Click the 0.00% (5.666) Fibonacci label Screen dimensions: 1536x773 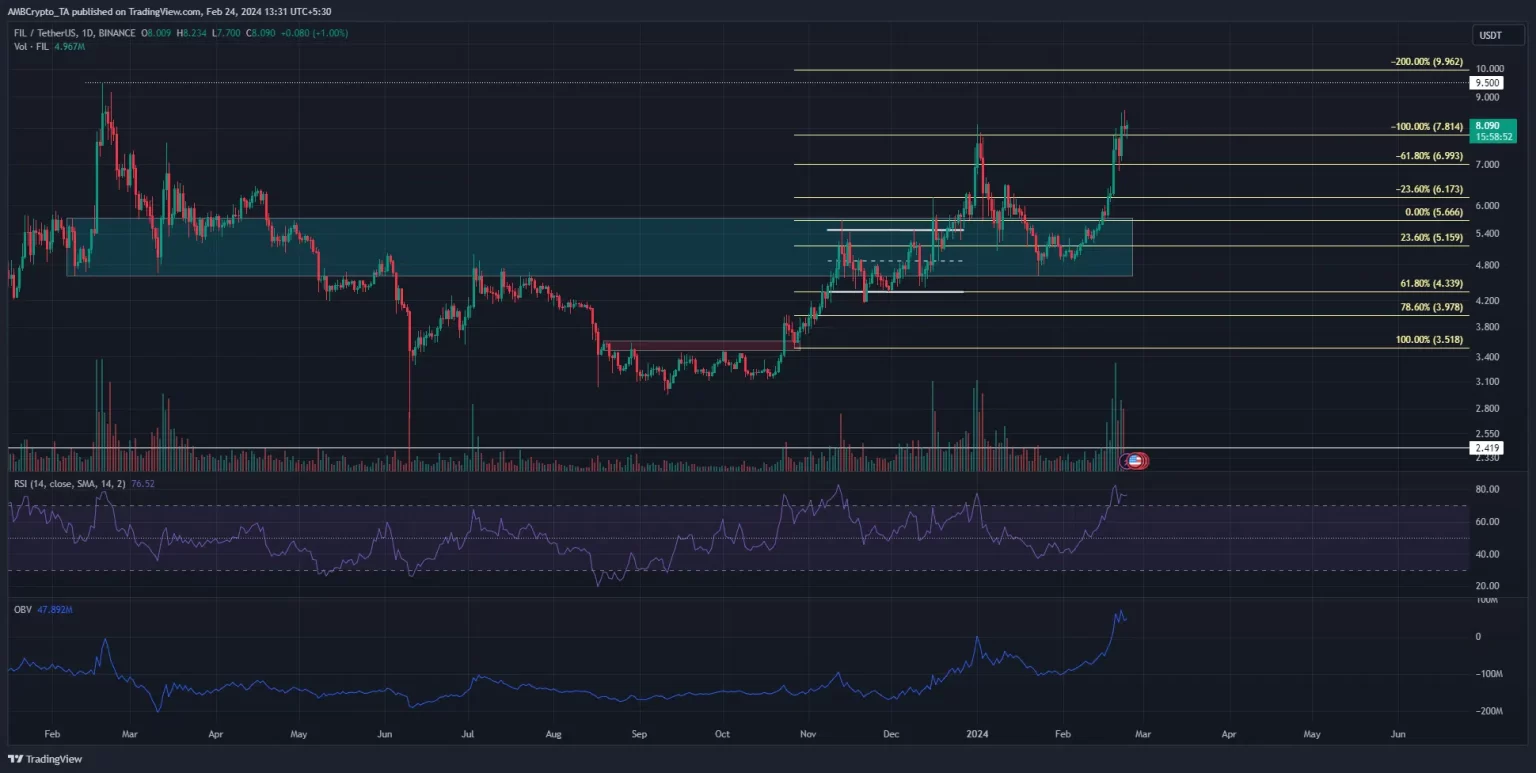coord(1430,212)
